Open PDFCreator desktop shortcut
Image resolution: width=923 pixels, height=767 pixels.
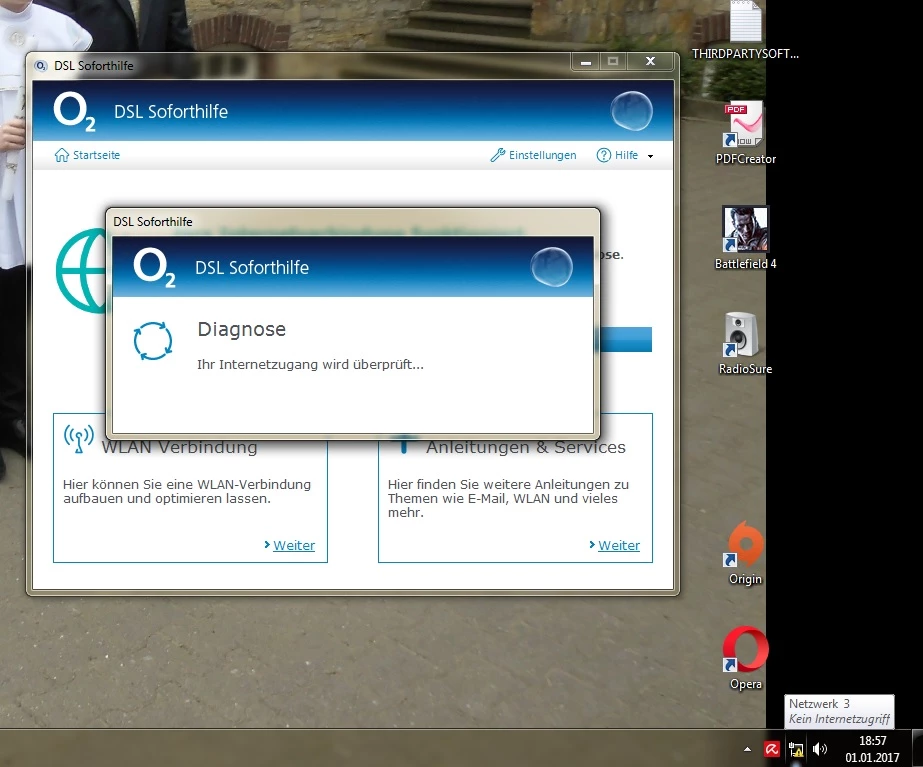[x=745, y=132]
